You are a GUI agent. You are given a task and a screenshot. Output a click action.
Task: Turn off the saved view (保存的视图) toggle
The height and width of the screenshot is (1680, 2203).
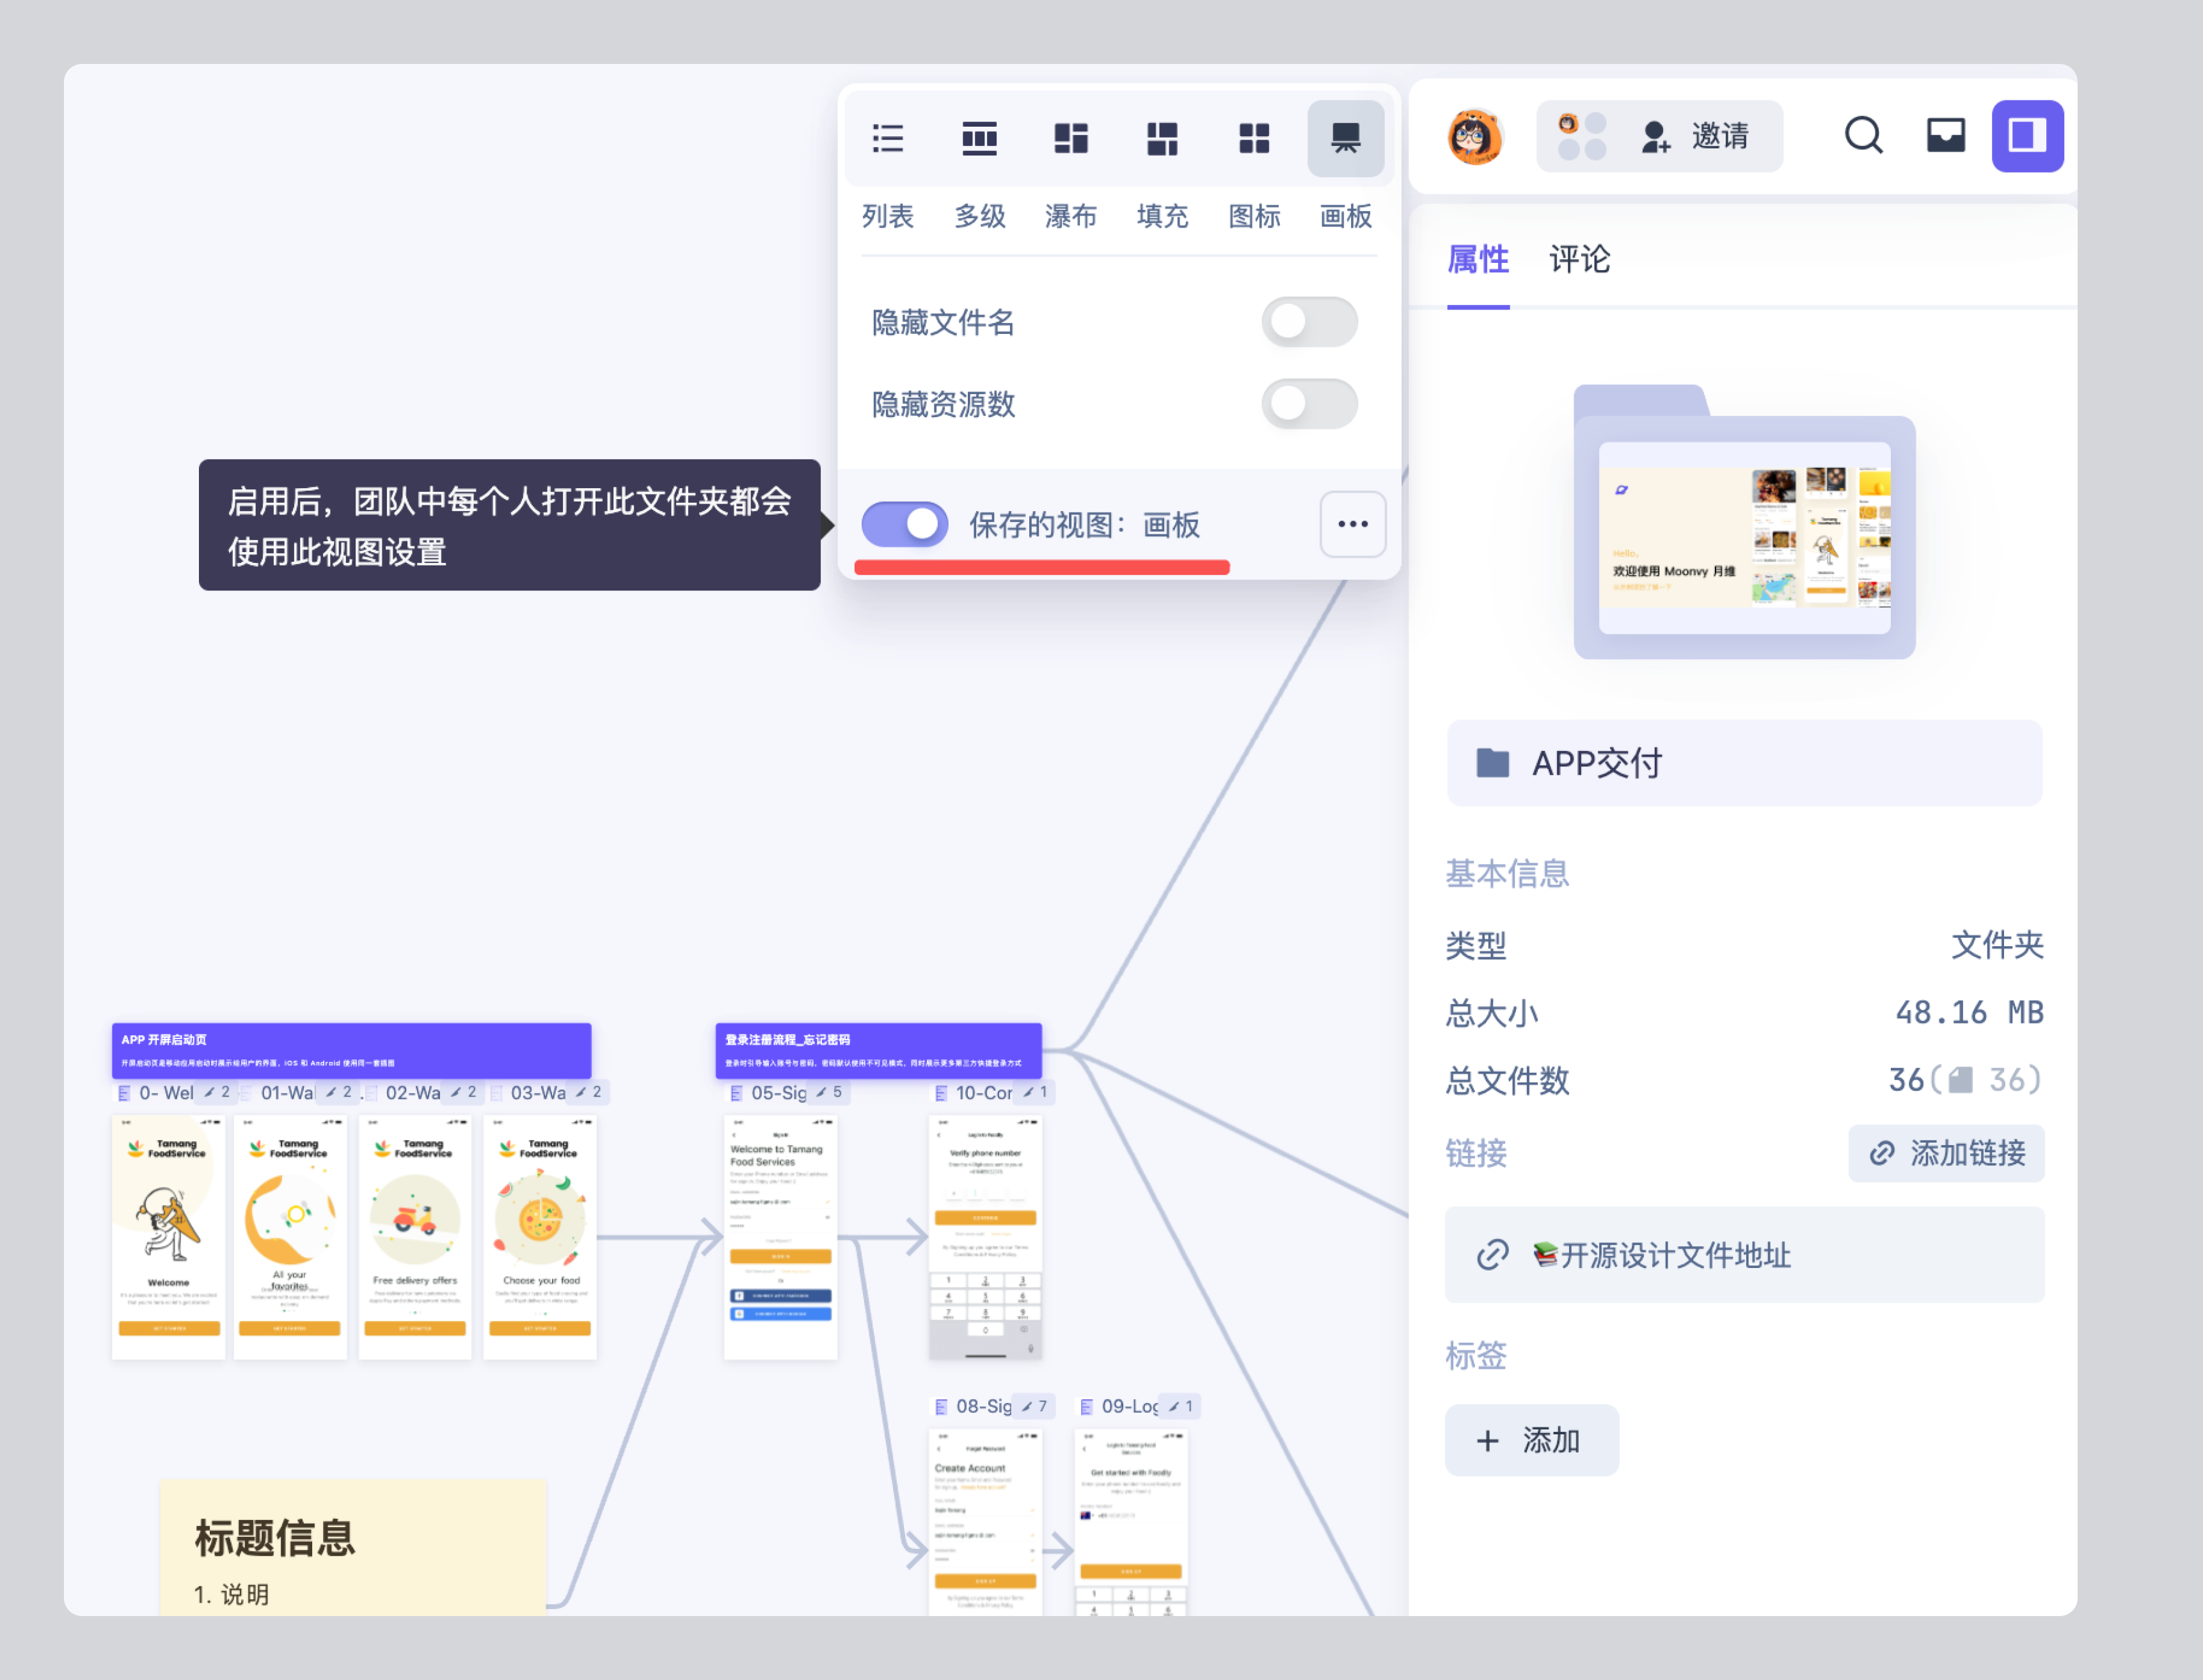905,524
